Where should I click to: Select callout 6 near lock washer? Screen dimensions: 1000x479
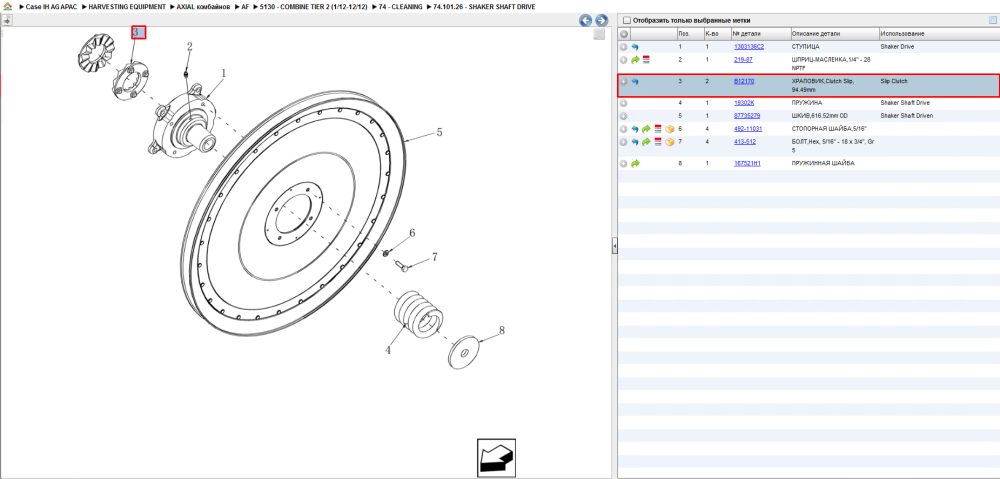click(412, 233)
